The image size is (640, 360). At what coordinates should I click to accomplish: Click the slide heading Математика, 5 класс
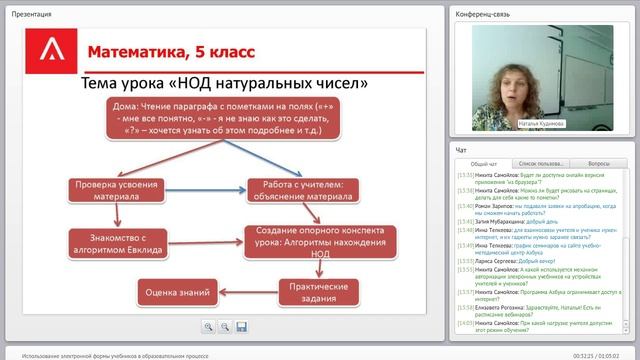tap(171, 52)
